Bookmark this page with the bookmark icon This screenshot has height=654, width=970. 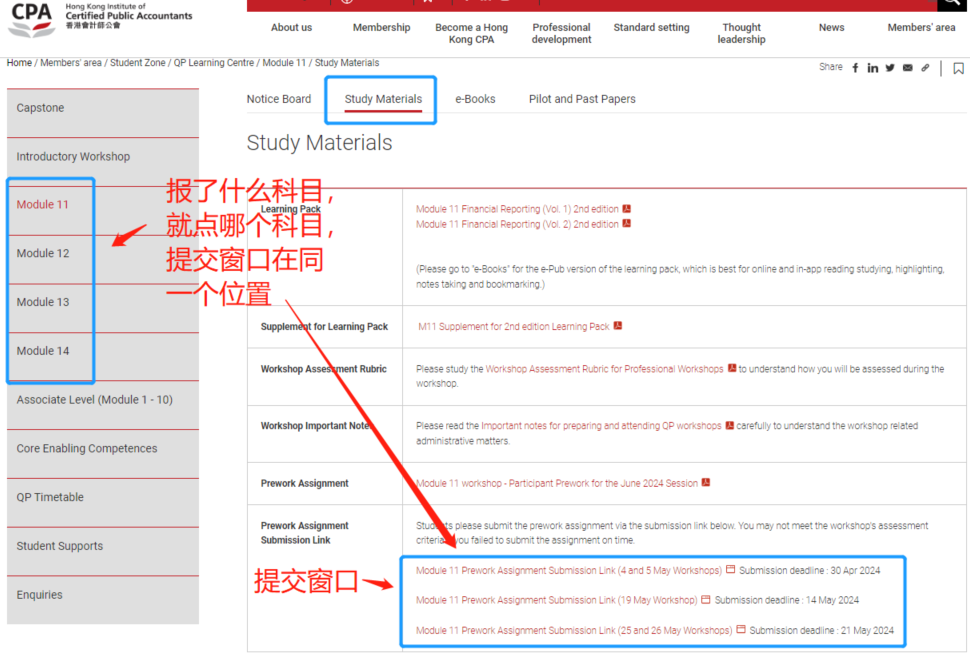tap(958, 68)
